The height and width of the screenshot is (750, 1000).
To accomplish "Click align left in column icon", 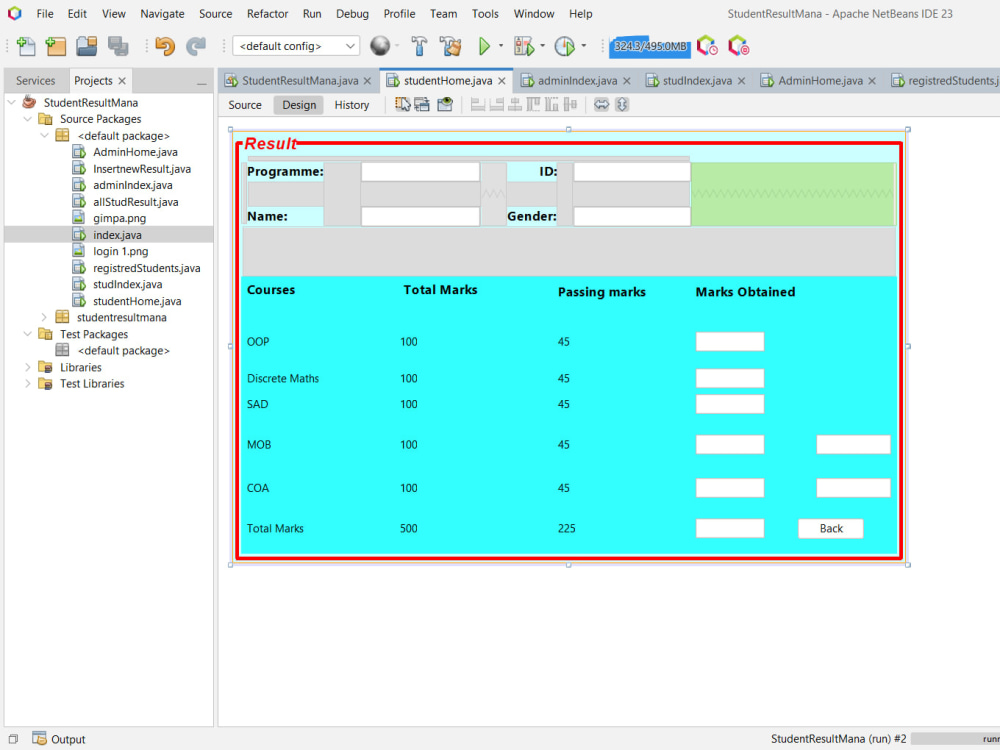I will tap(478, 105).
